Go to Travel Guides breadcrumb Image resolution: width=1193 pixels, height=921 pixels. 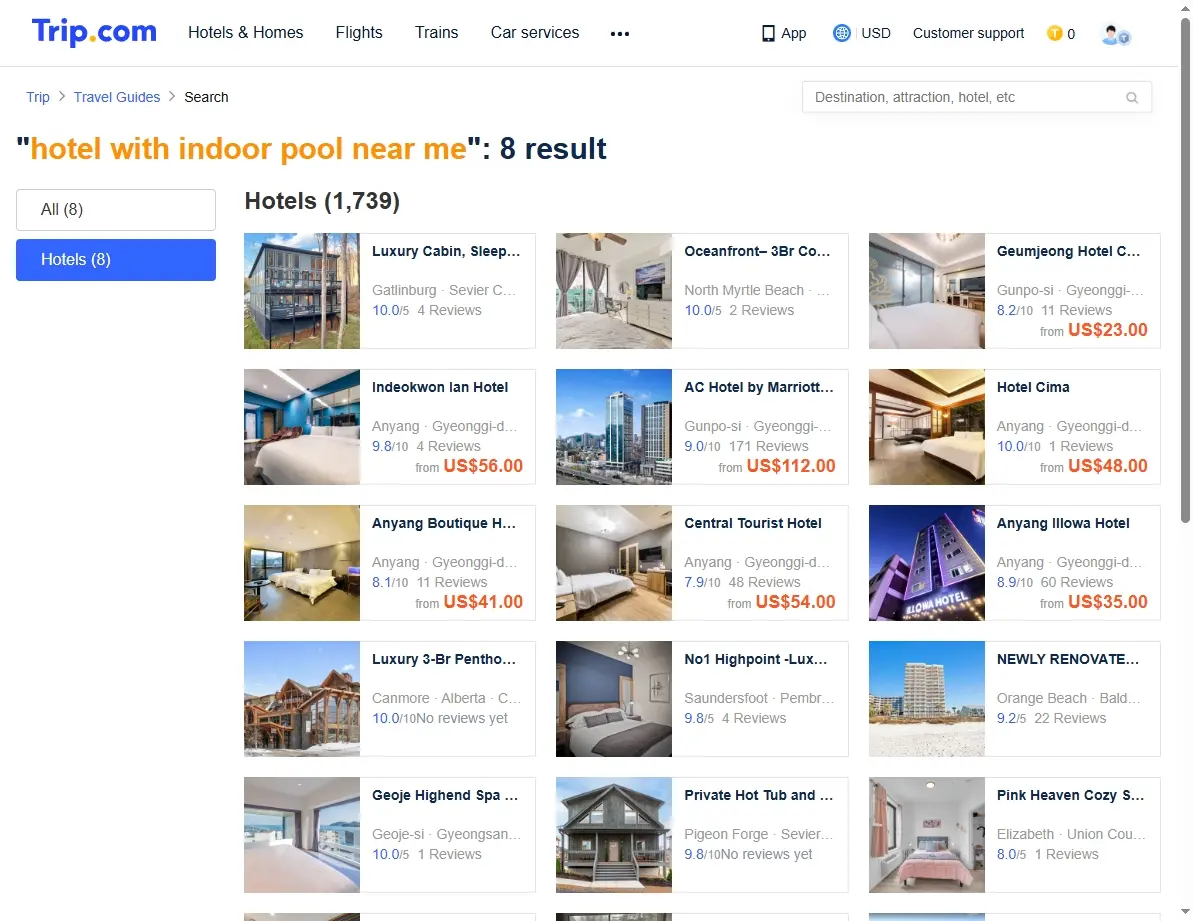click(x=117, y=97)
